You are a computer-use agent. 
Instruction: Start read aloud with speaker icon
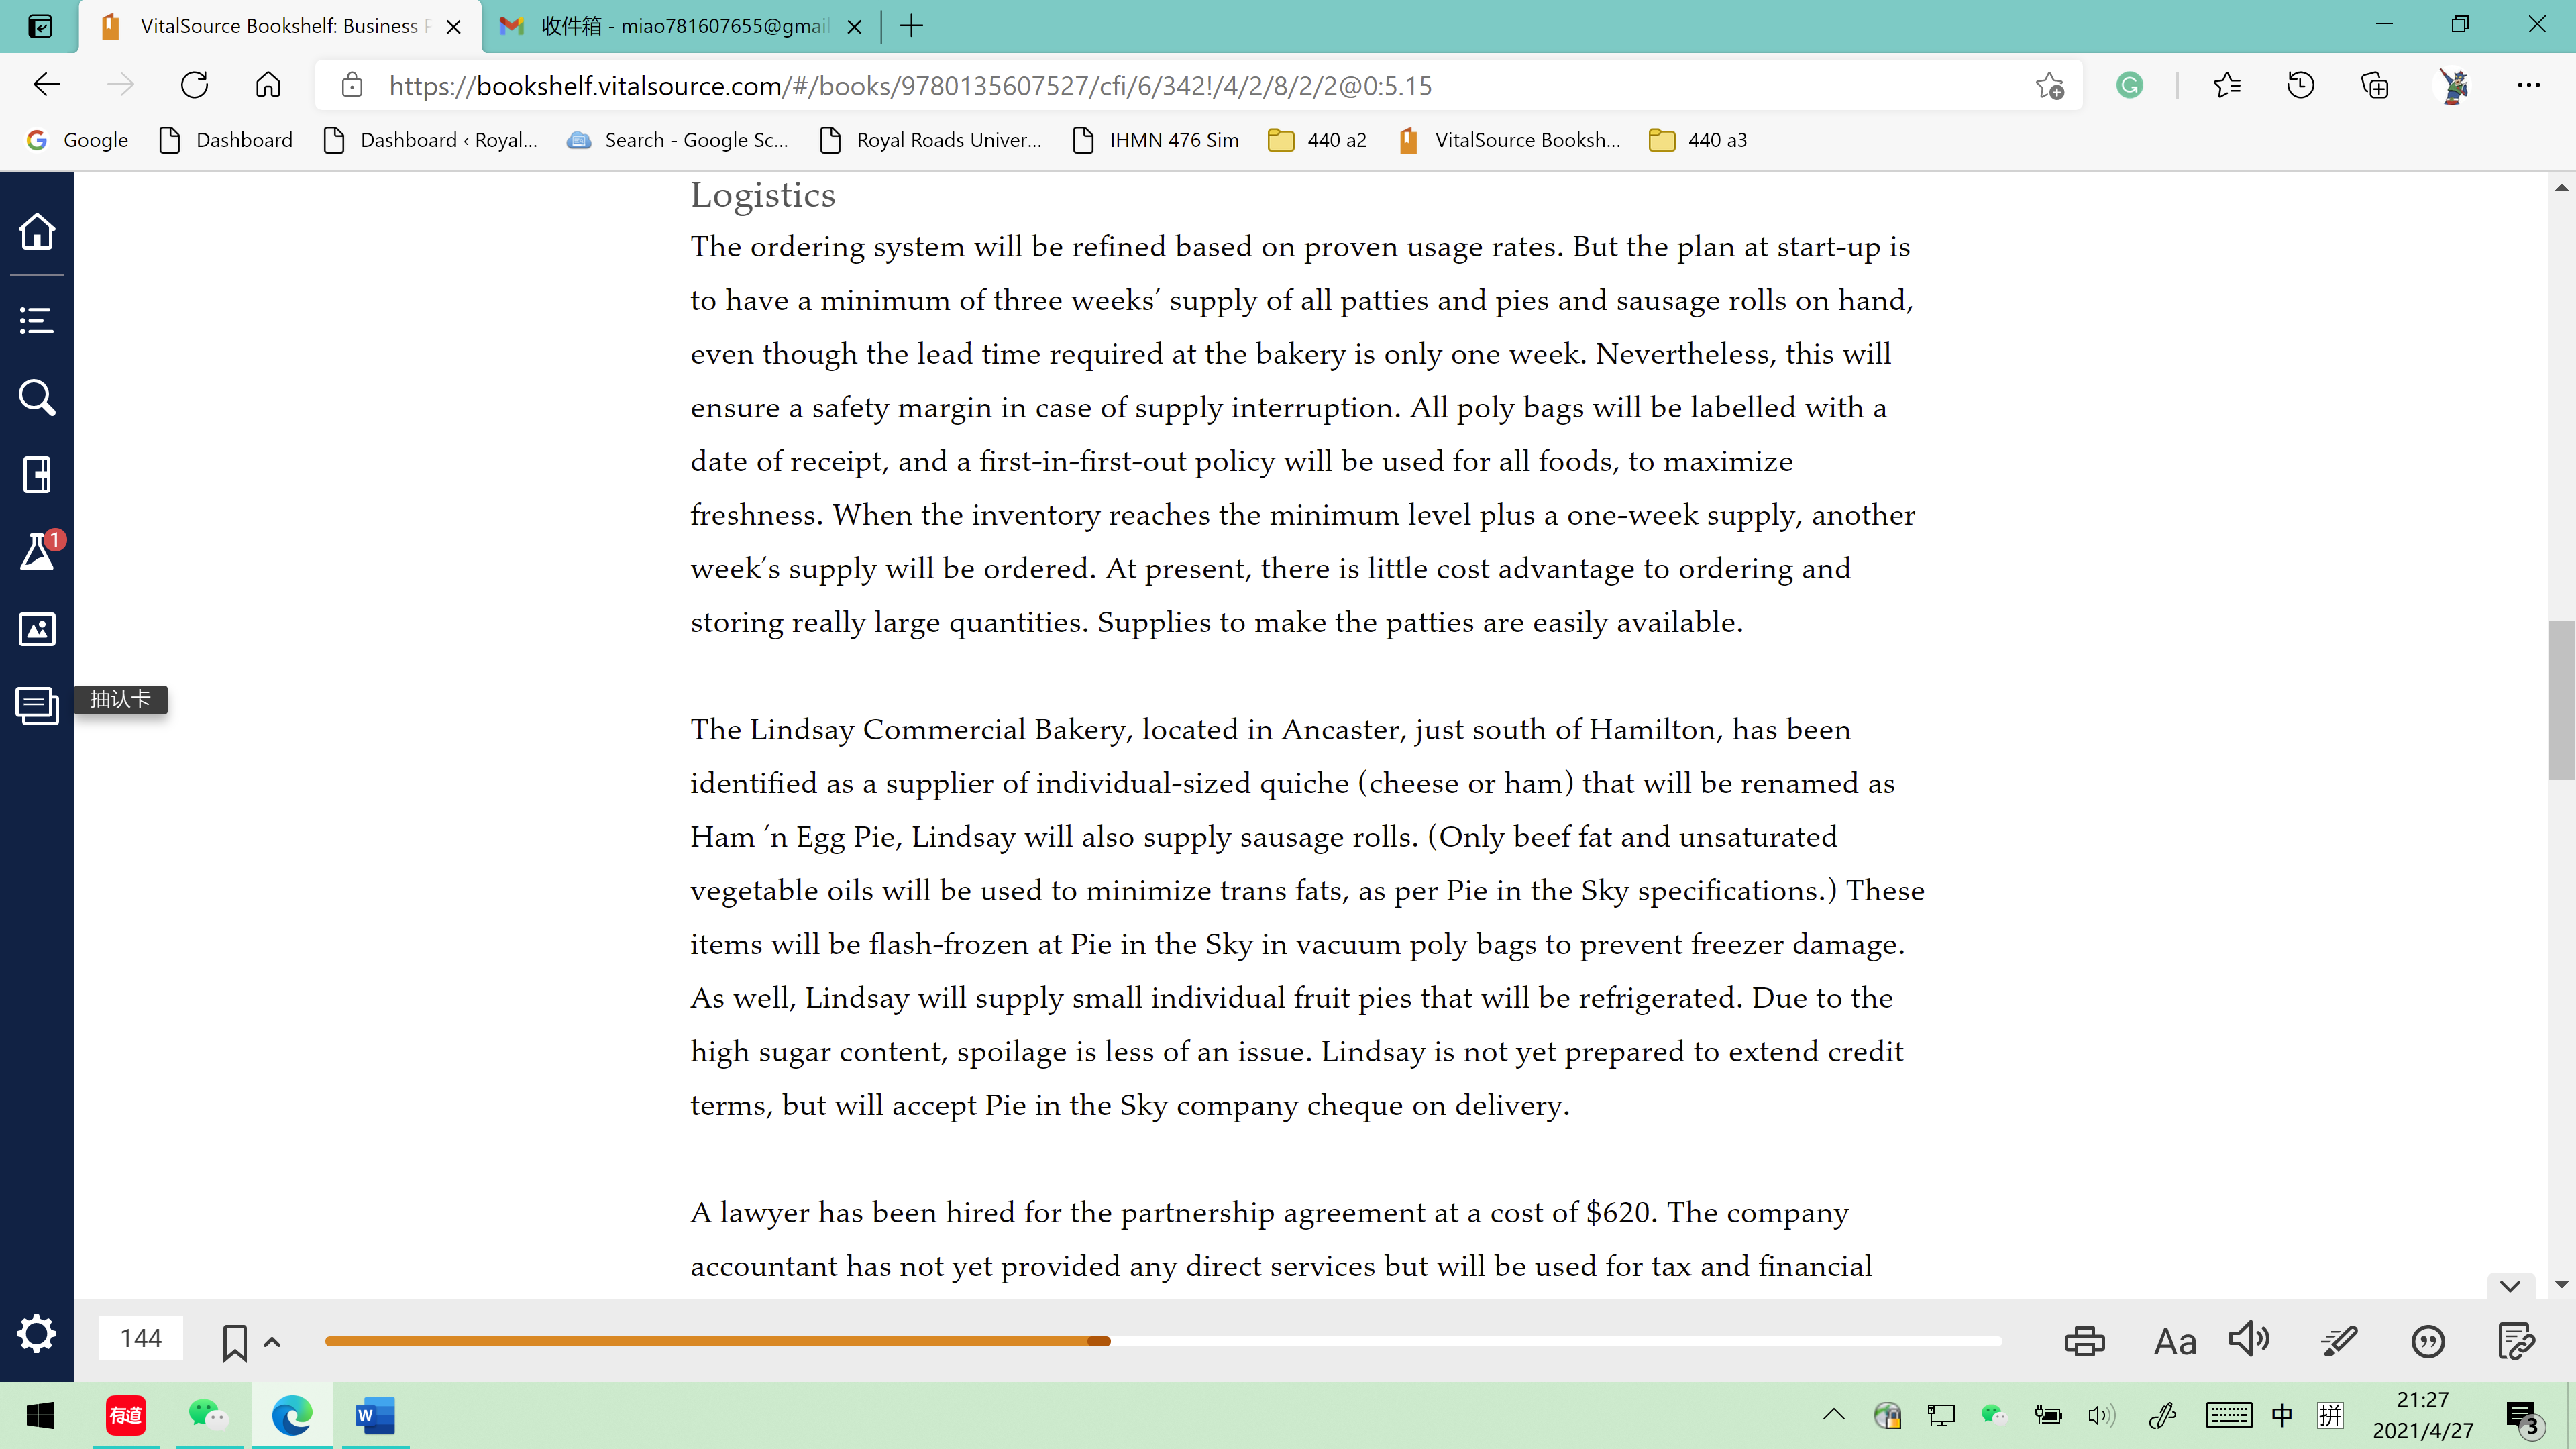point(2250,1339)
